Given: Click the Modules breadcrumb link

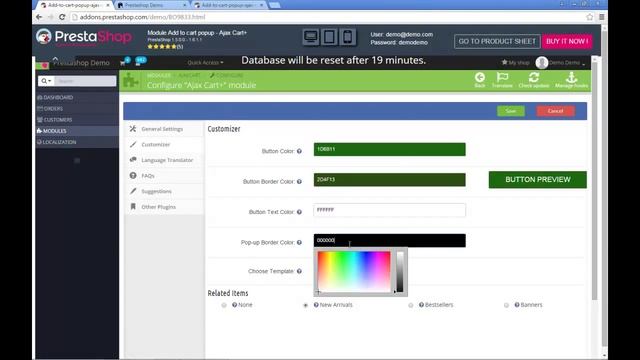Looking at the screenshot, I should click(159, 76).
